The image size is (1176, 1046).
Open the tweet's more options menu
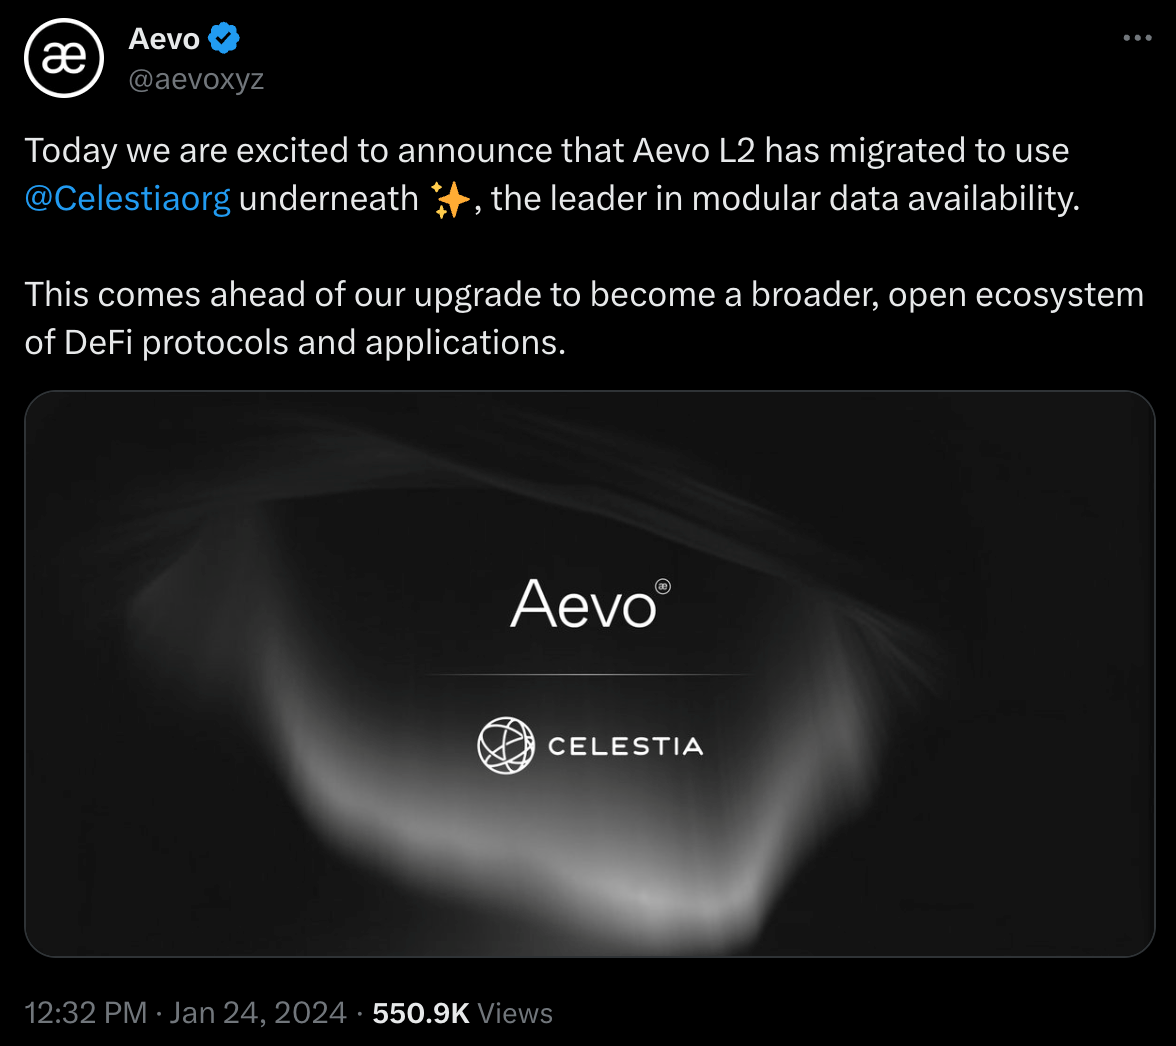(x=1138, y=39)
